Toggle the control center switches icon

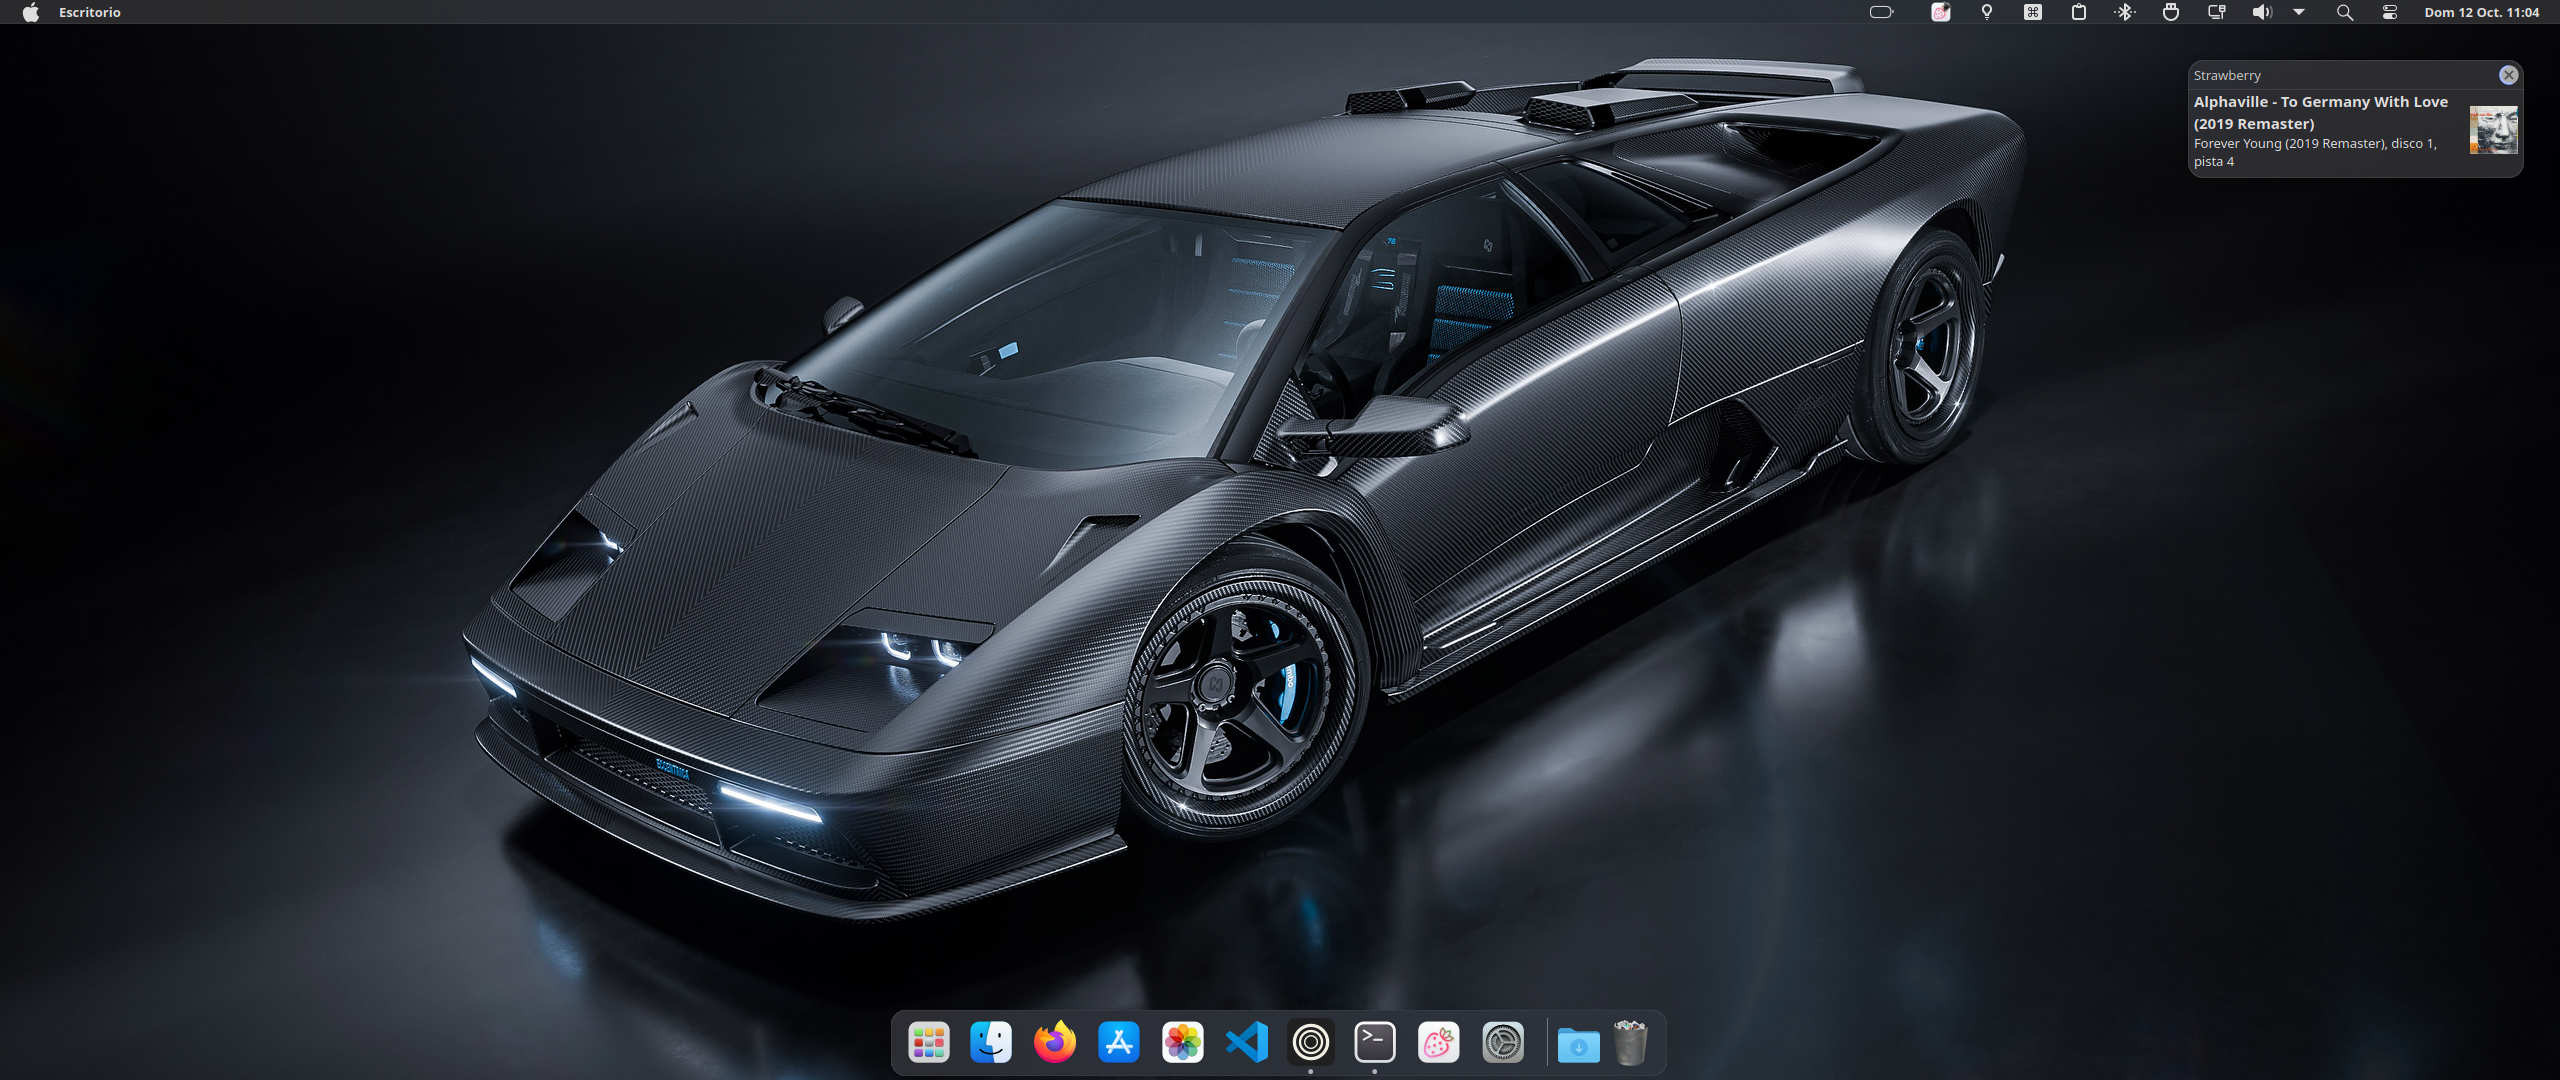click(2390, 12)
